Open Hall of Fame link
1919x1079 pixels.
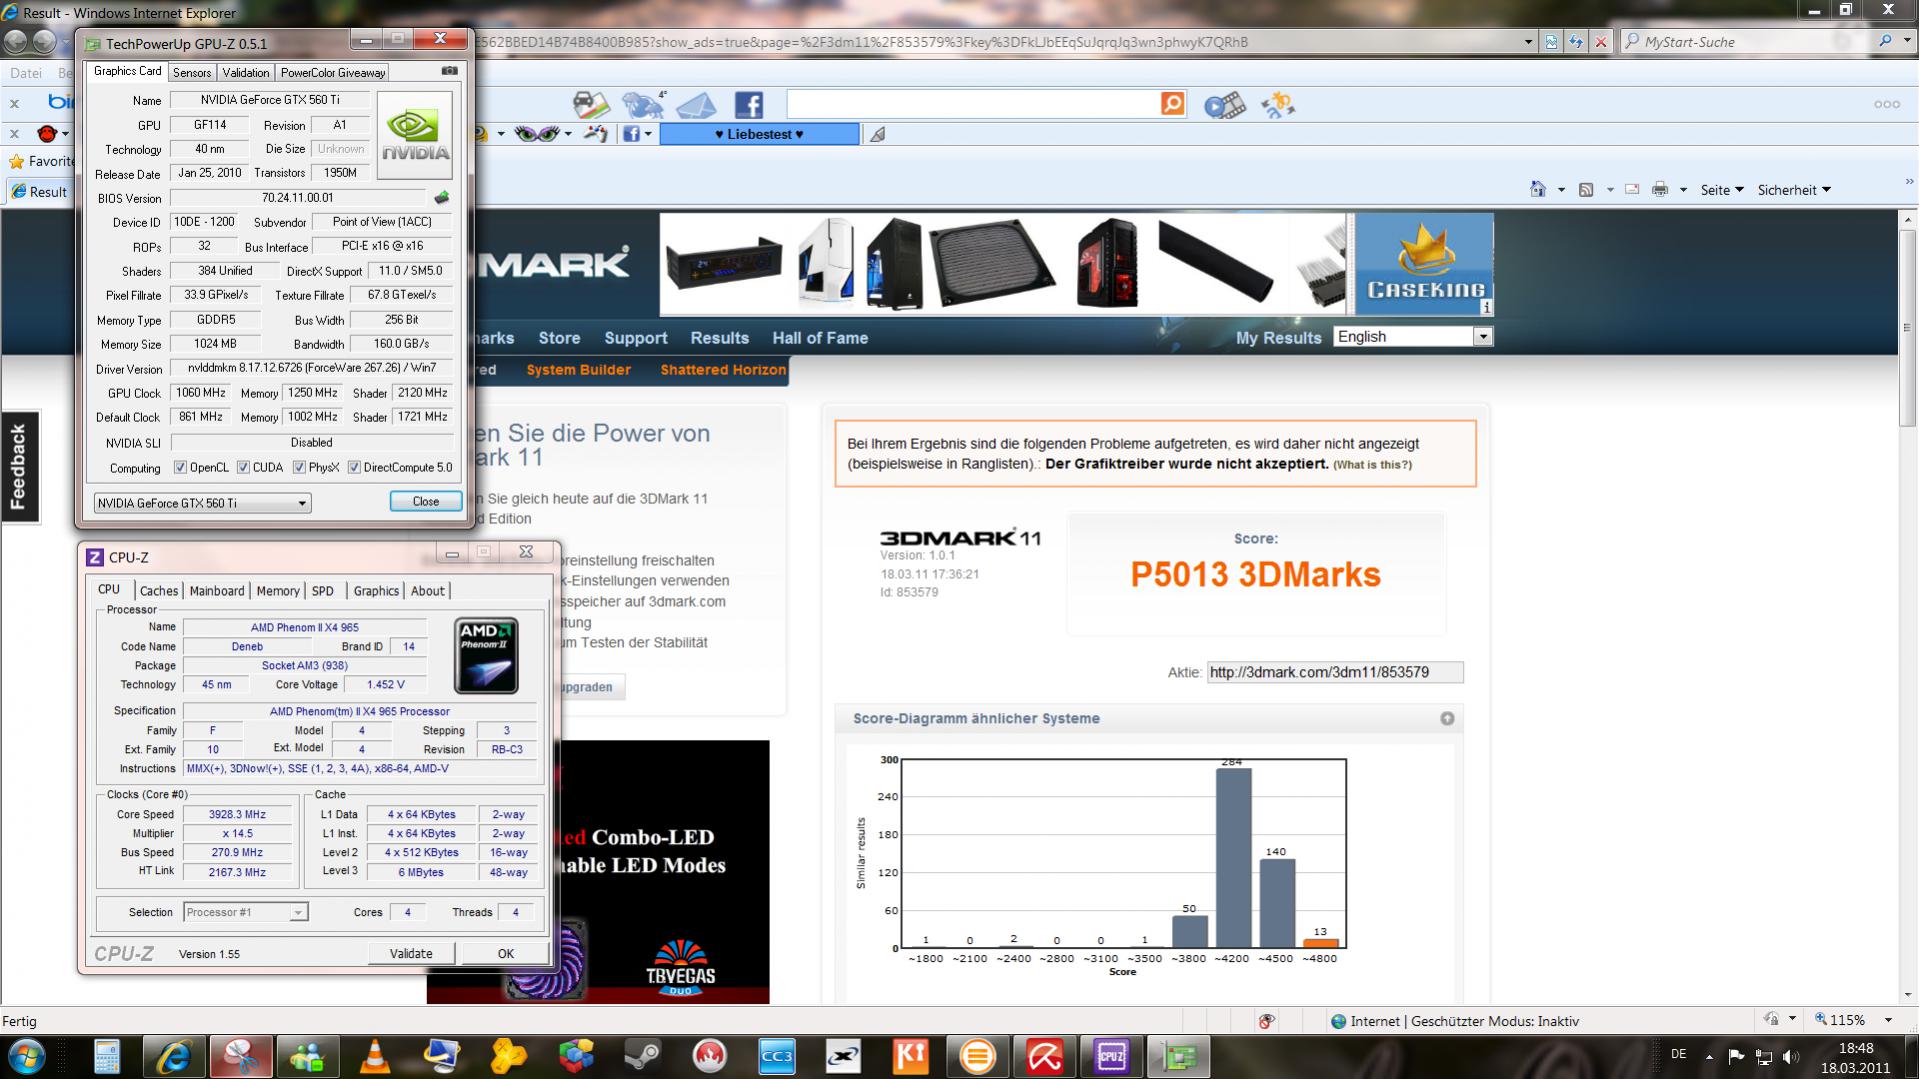pos(820,338)
